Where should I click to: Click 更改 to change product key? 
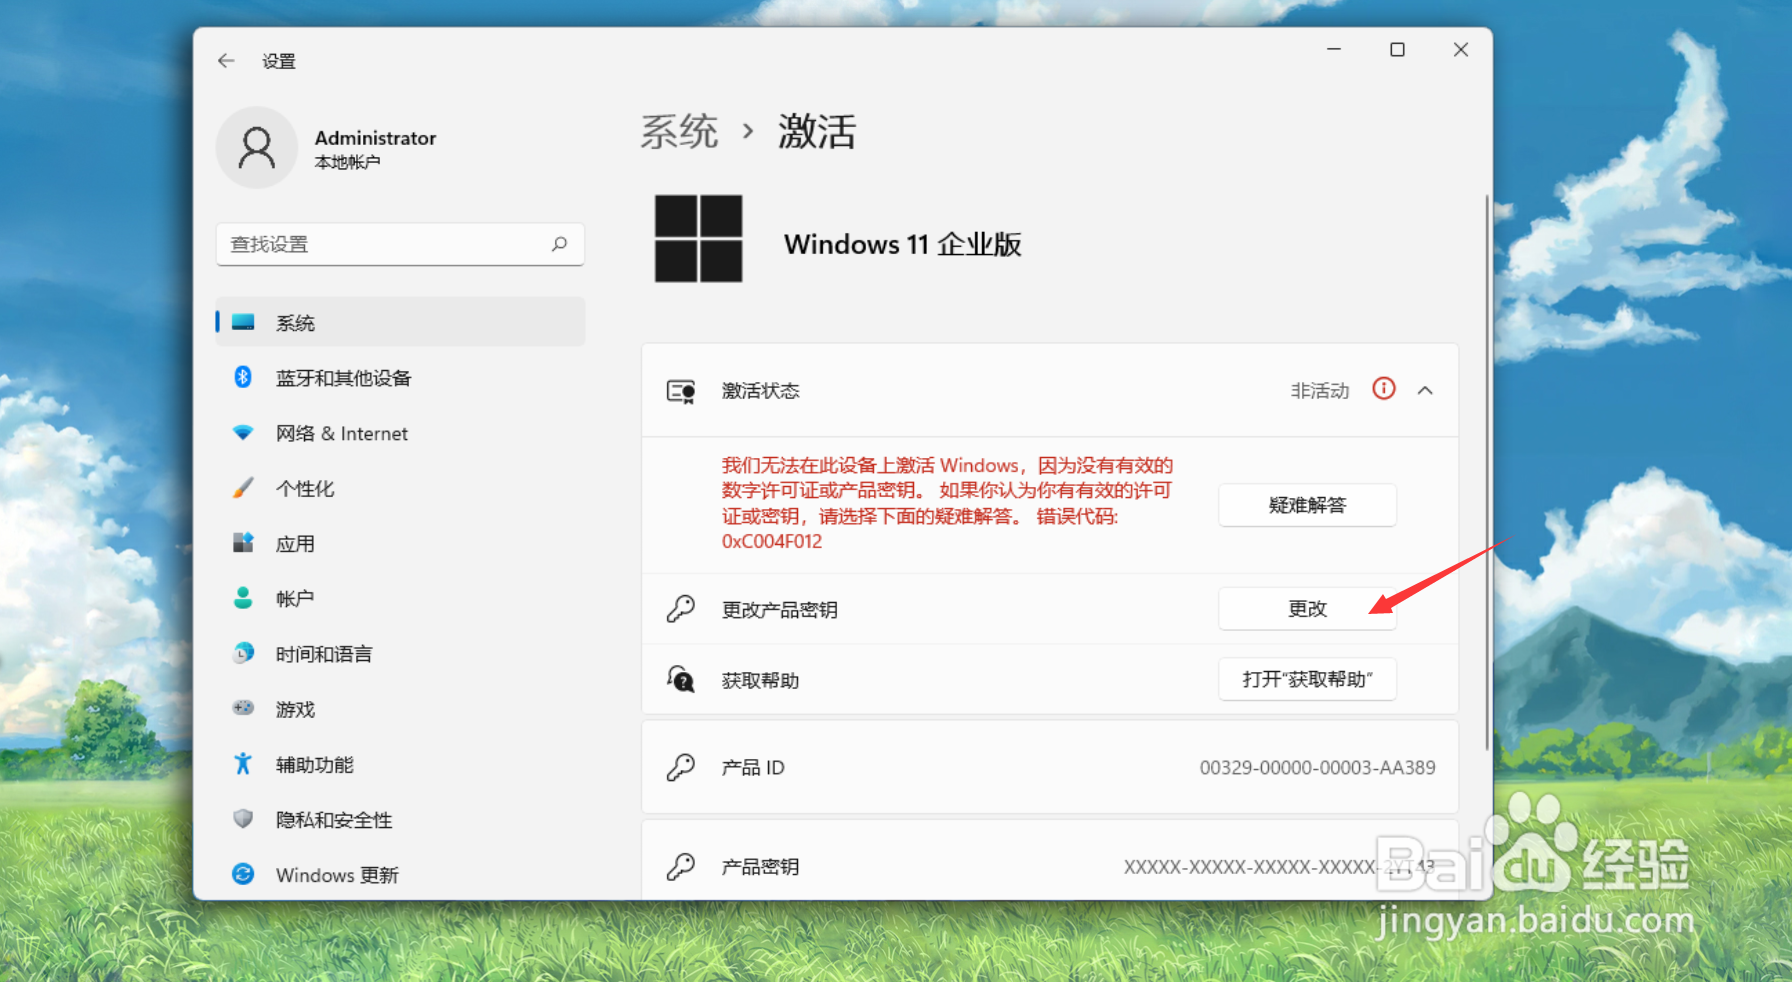[x=1307, y=609]
